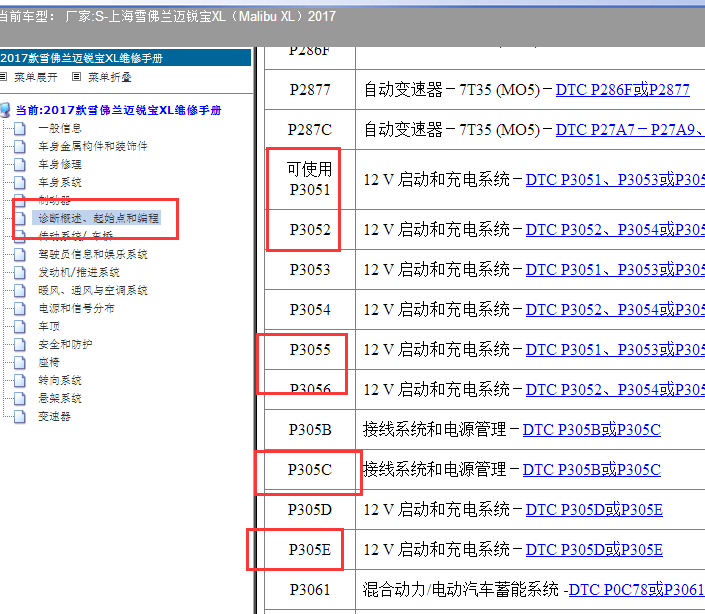Select the root node 当前:2017款雪佛兰迈锐宝XL维修手册
The image size is (705, 614).
click(x=119, y=110)
